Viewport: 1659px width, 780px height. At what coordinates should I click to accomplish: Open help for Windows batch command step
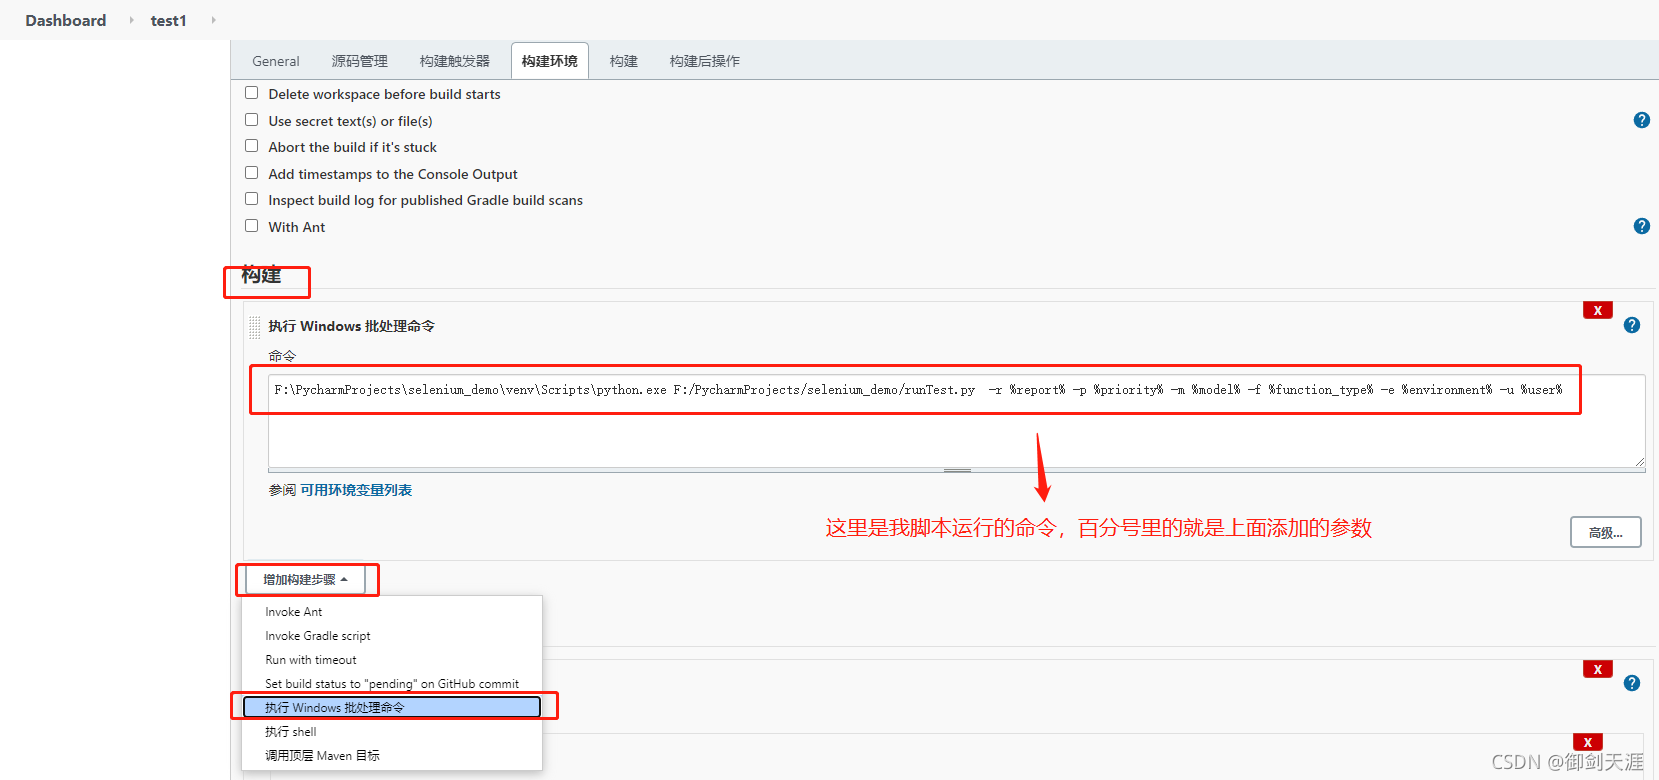tap(1632, 325)
